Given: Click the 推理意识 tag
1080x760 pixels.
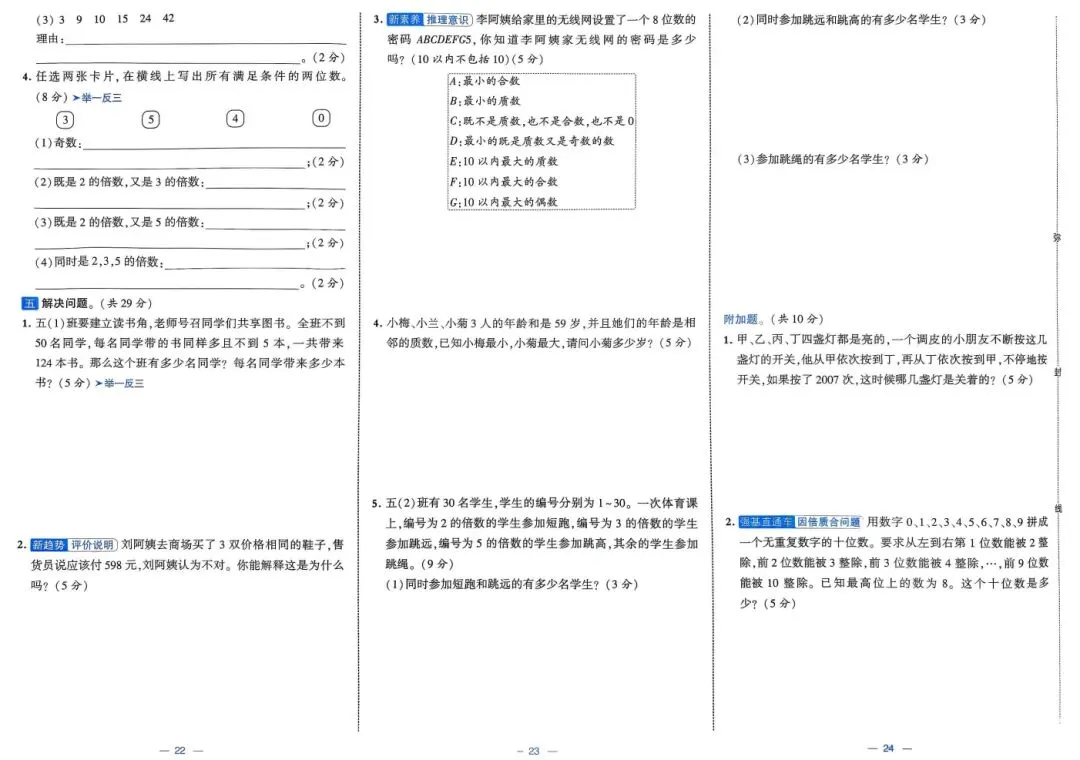Looking at the screenshot, I should pyautogui.click(x=448, y=19).
